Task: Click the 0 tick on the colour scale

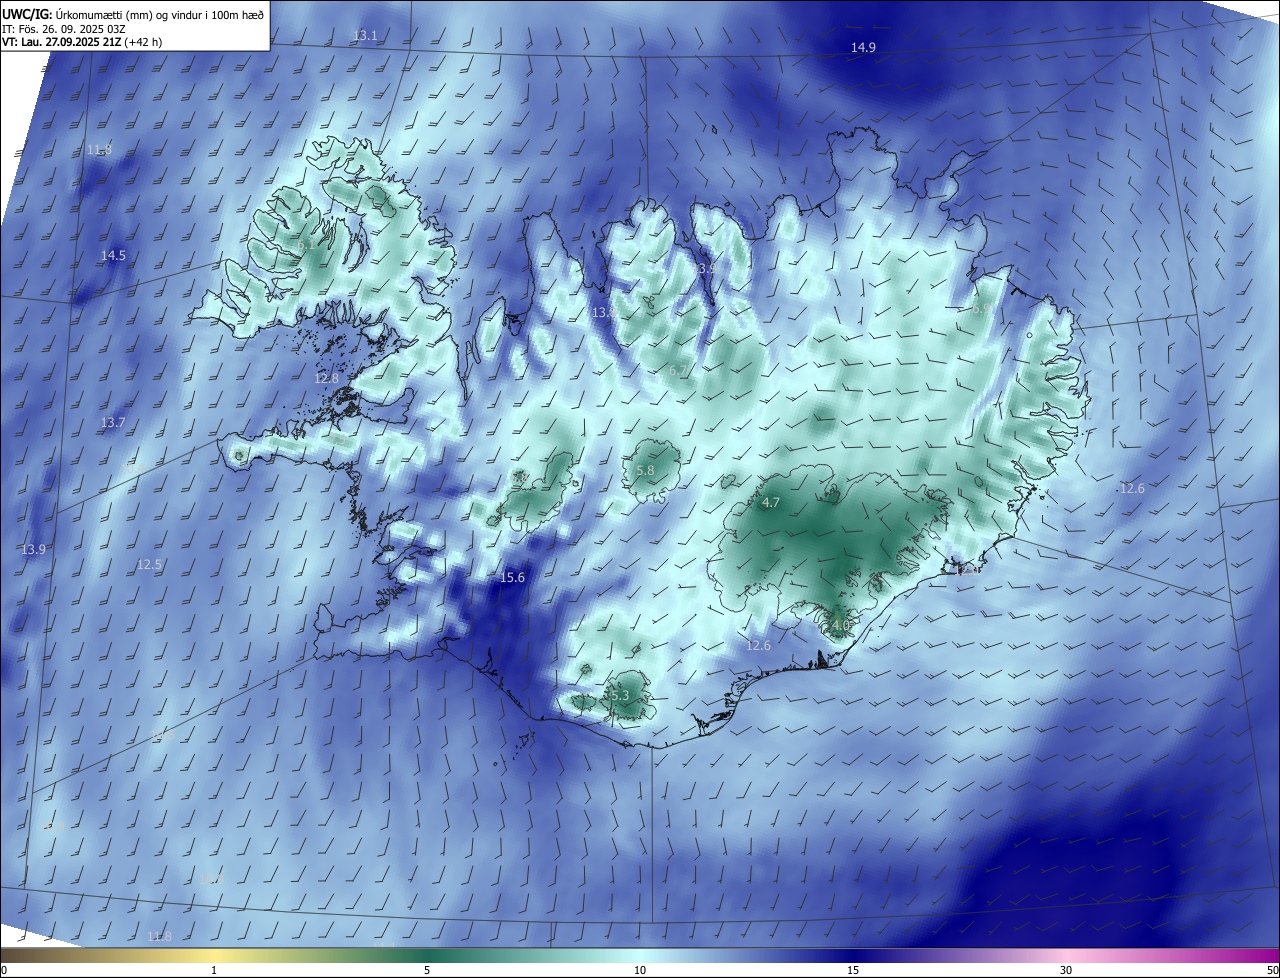Action: [4, 970]
